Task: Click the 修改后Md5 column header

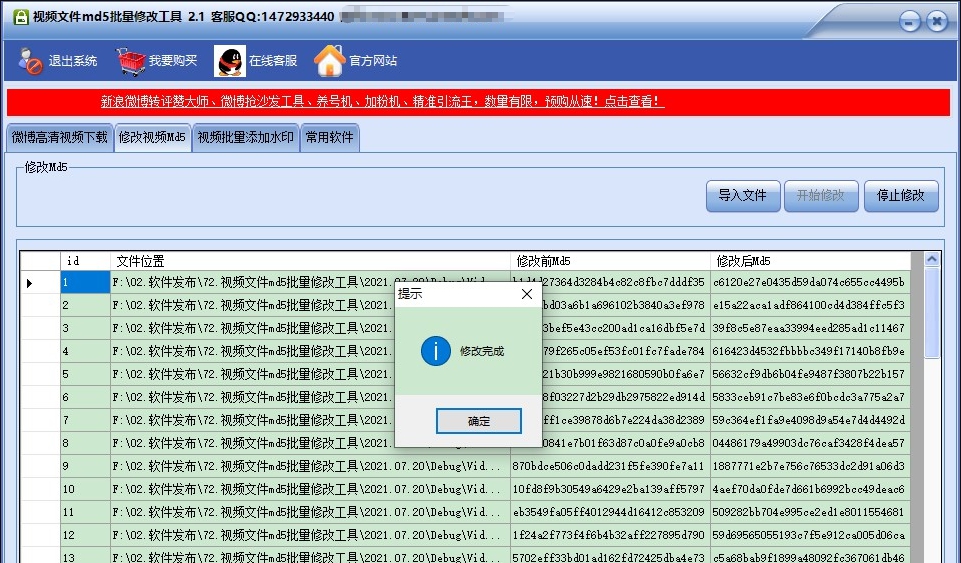Action: 810,261
